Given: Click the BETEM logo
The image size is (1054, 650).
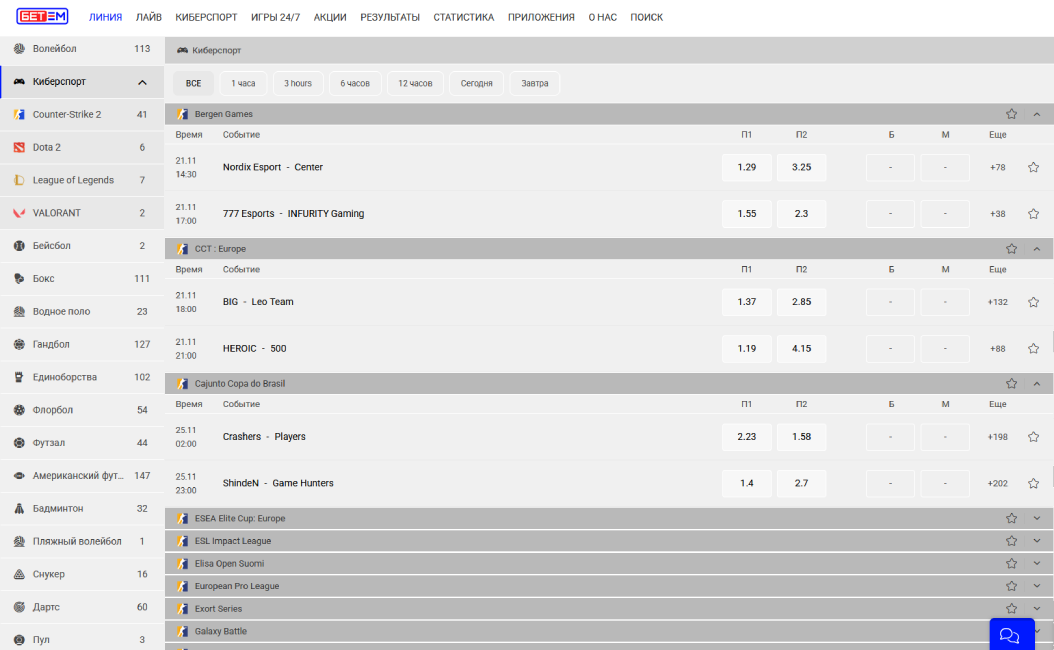Looking at the screenshot, I should tap(41, 16).
